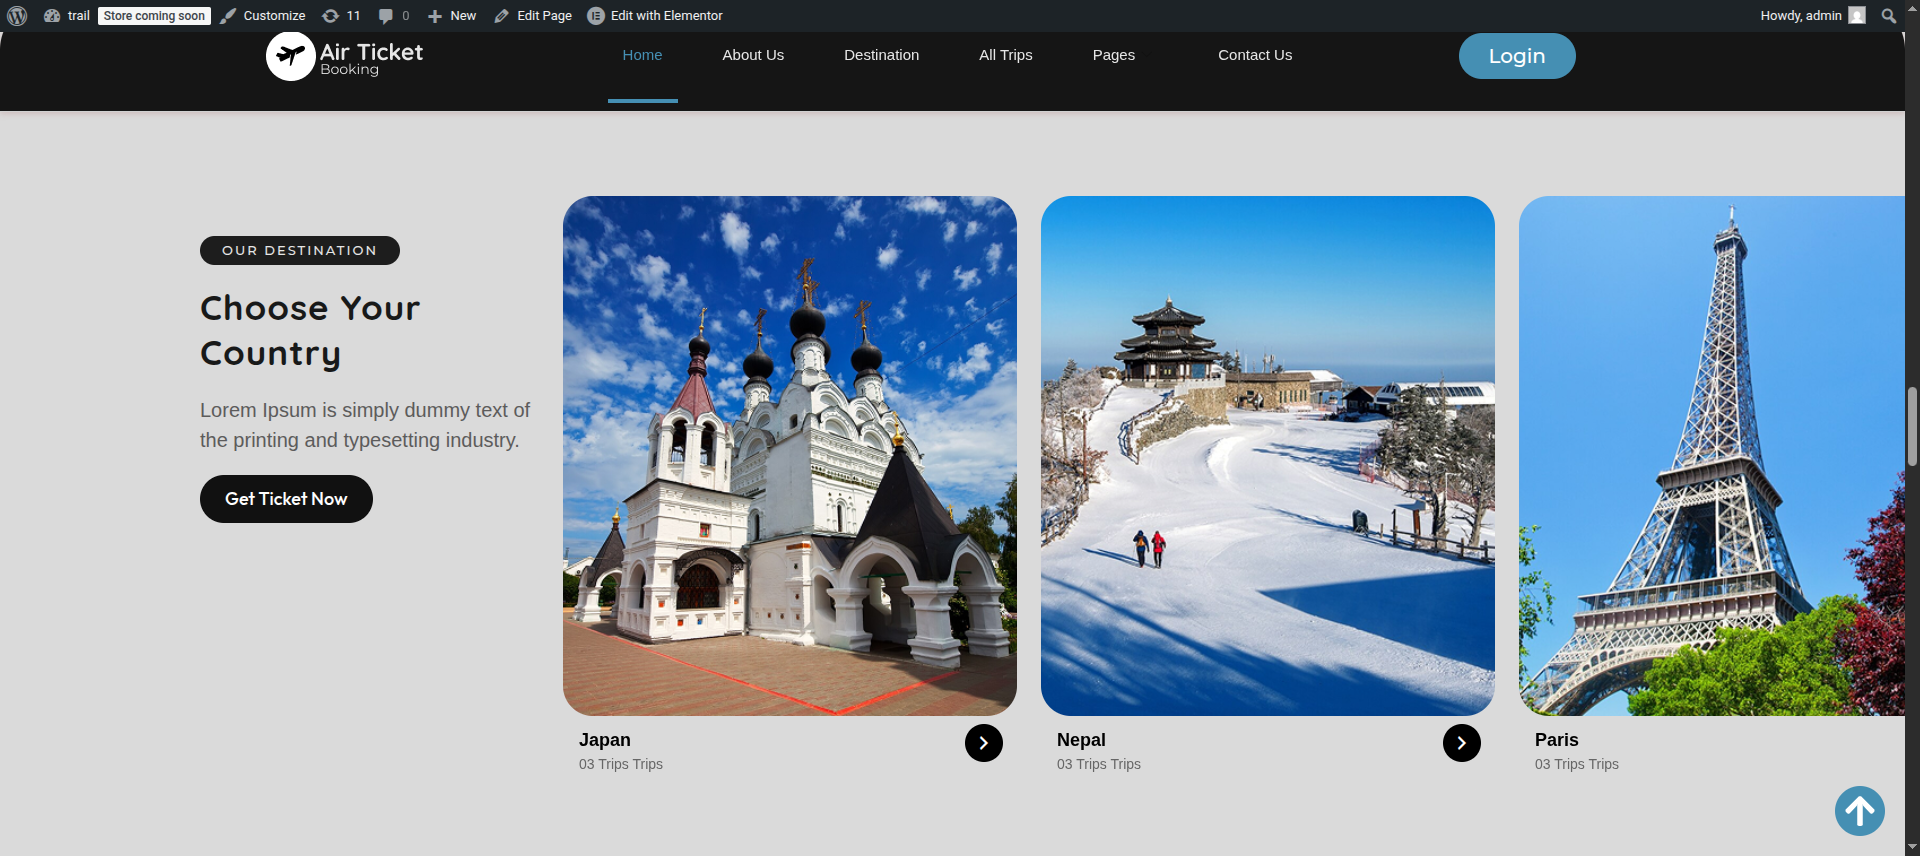The height and width of the screenshot is (856, 1920).
Task: Open the admin user avatar
Action: pos(1857,16)
